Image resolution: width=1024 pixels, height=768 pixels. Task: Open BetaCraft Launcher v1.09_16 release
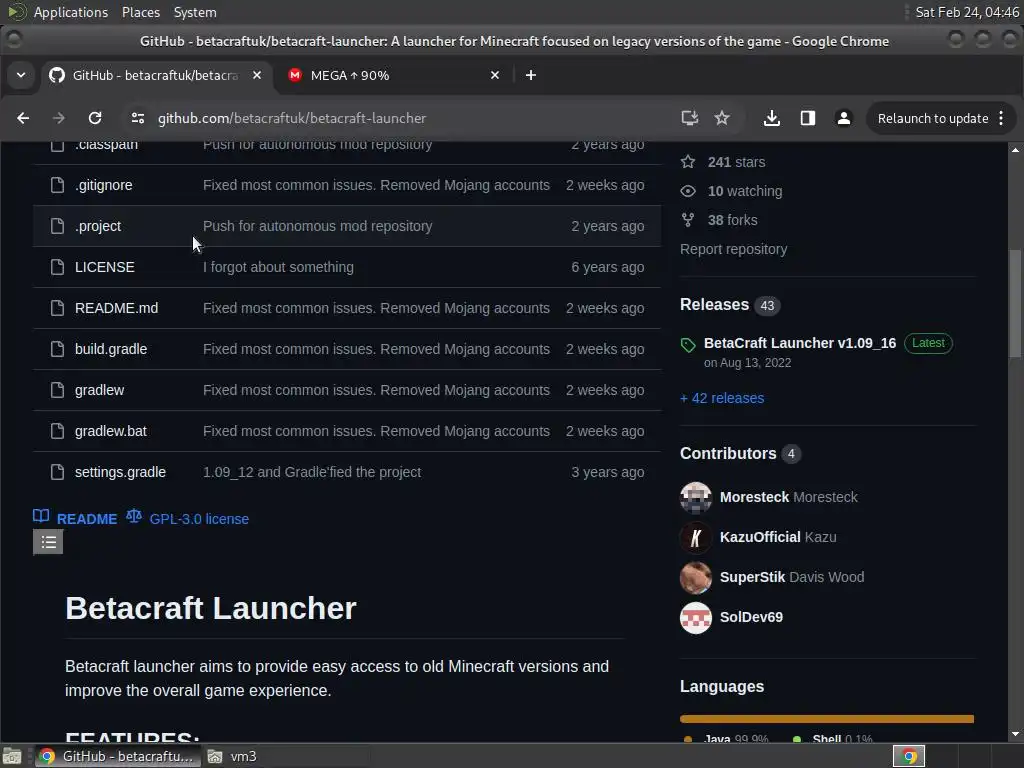tap(800, 343)
